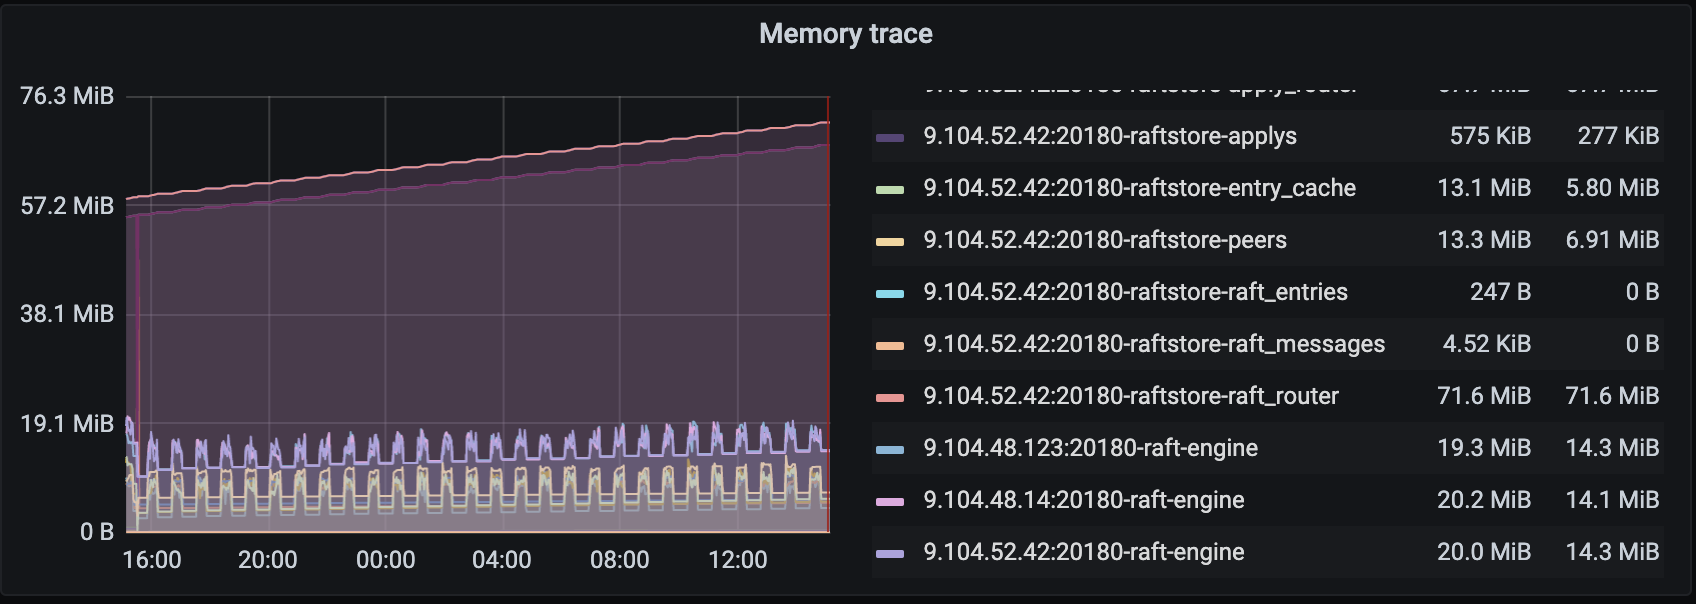Click the 19.1 MiB y-axis label
Viewport: 1696px width, 604px height.
click(67, 424)
